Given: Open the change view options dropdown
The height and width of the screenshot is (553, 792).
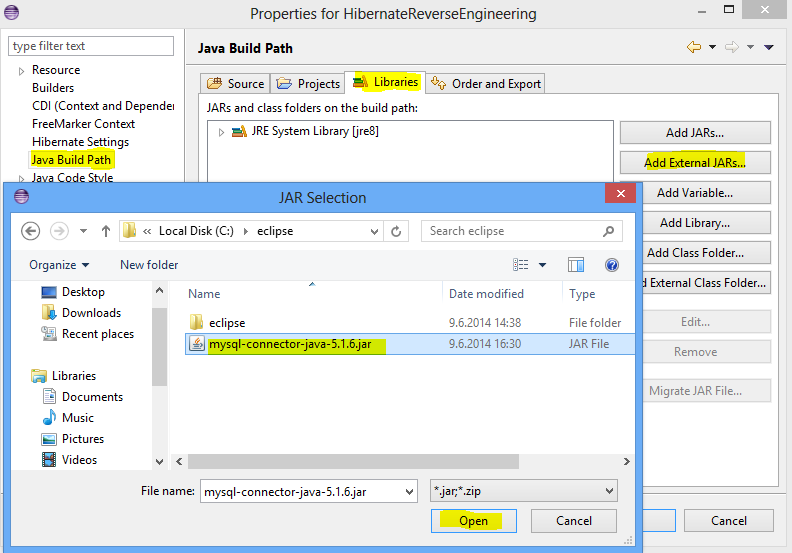Looking at the screenshot, I should pos(542,265).
